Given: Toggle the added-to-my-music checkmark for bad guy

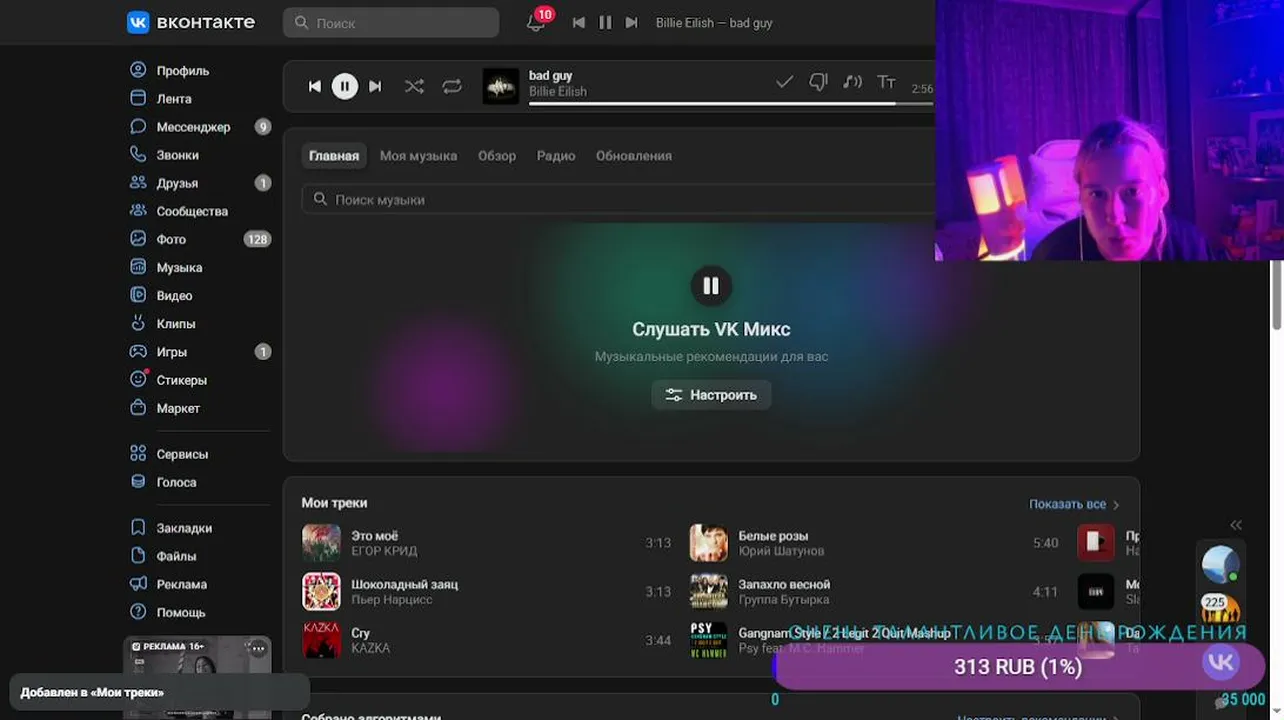Looking at the screenshot, I should 785,82.
